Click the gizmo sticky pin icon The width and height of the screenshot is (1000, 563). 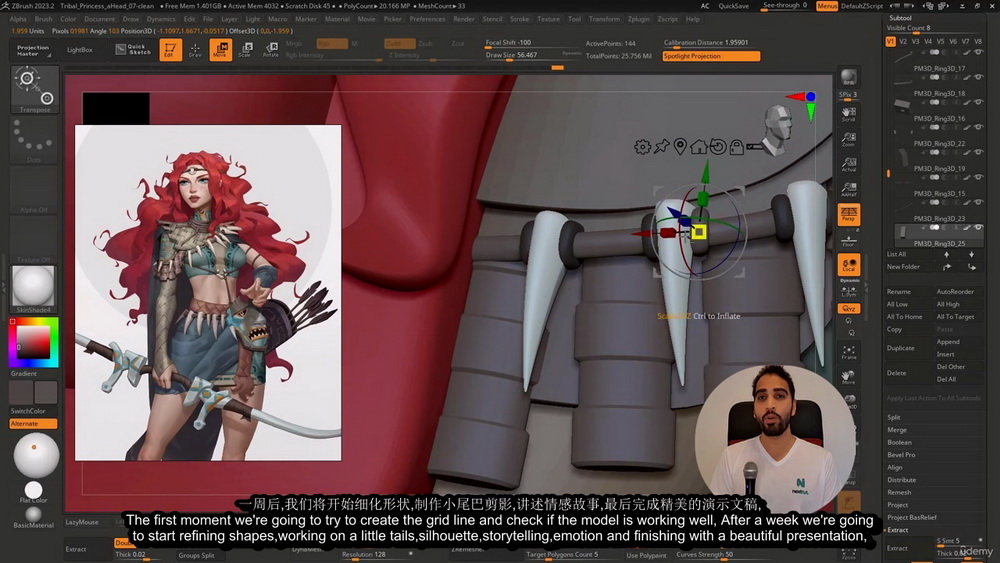coord(661,147)
